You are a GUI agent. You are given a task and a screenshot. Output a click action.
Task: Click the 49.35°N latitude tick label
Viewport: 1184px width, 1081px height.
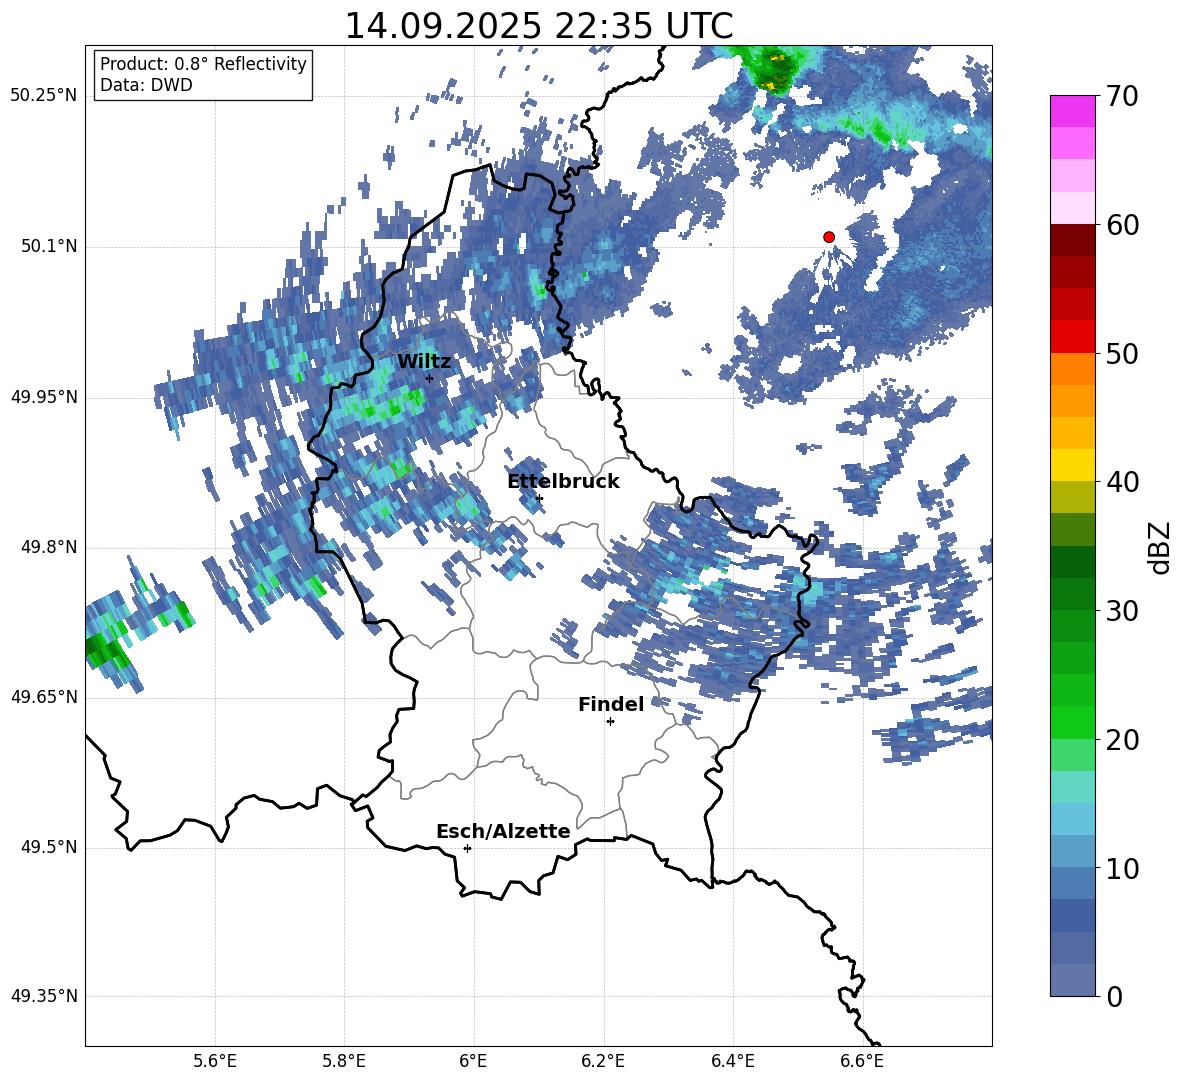(x=44, y=996)
